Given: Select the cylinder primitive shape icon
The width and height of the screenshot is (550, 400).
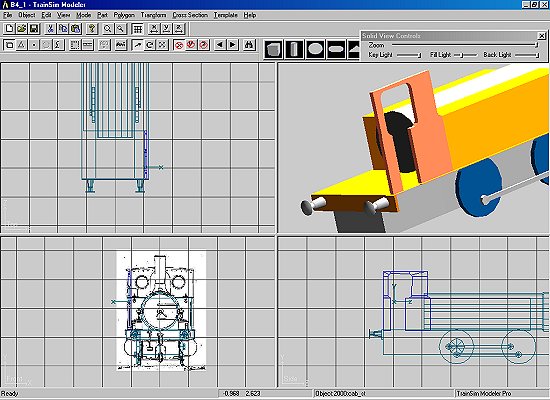Looking at the screenshot, I should [294, 49].
